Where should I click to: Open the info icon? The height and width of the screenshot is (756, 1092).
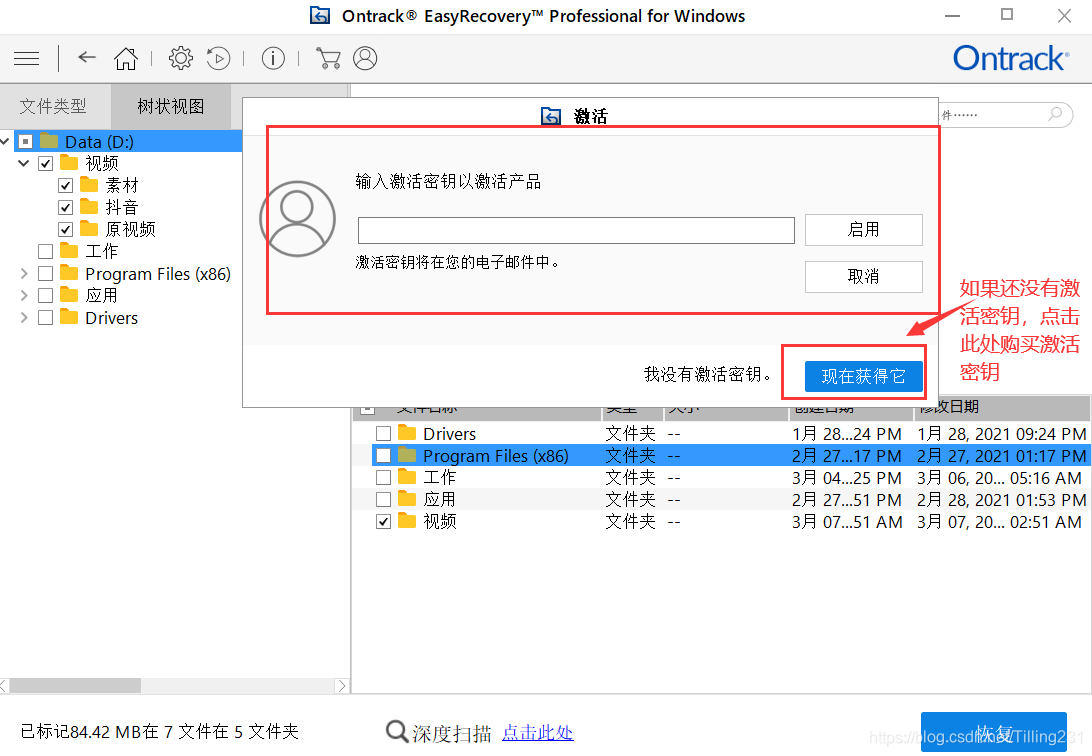click(273, 58)
